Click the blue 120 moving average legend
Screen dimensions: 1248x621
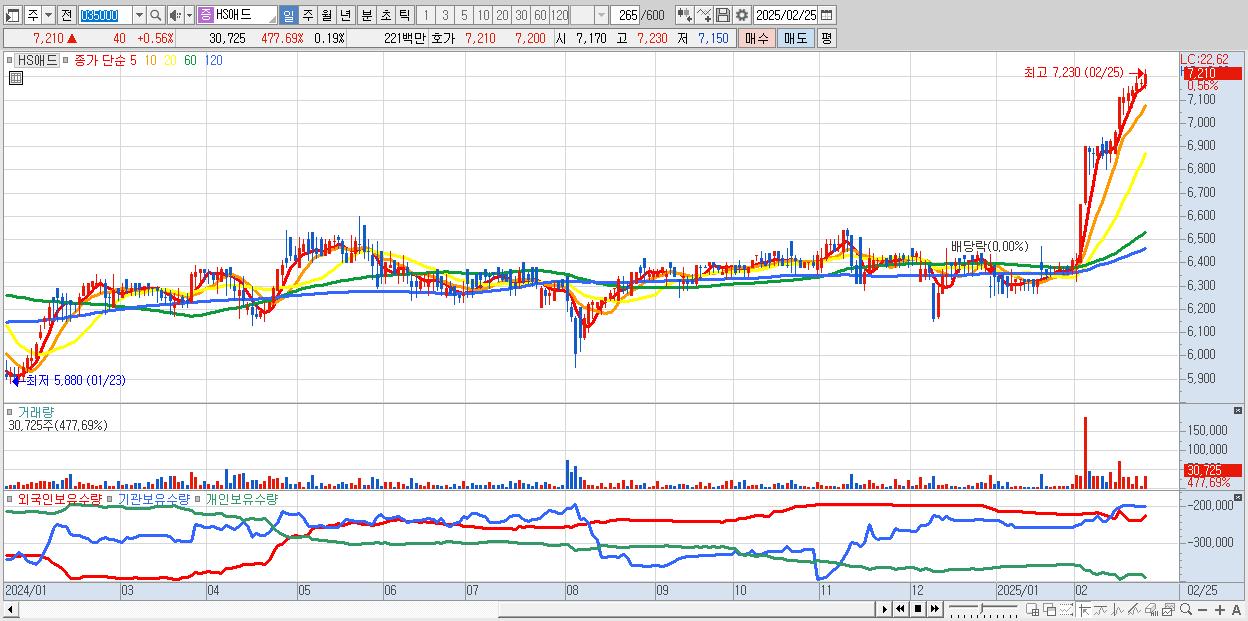coord(214,61)
